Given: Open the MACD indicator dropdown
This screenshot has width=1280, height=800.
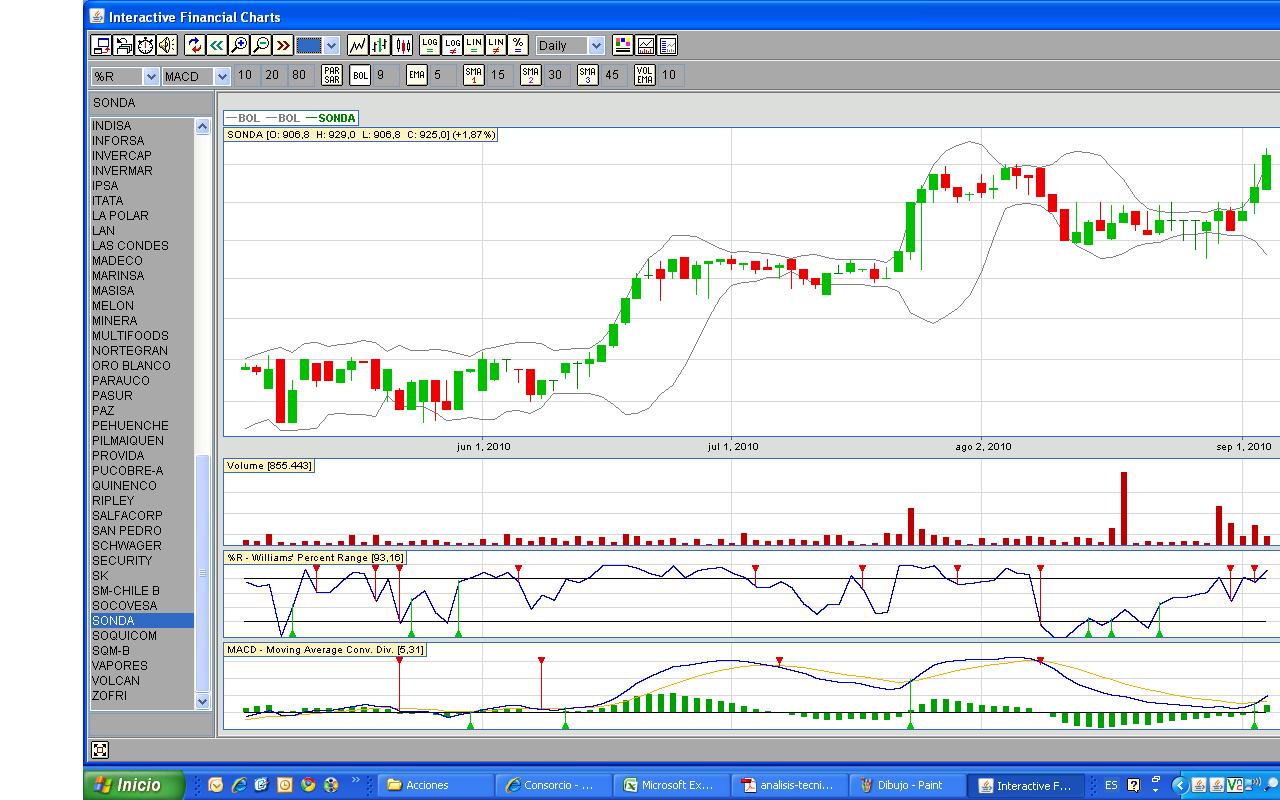Looking at the screenshot, I should point(222,76).
